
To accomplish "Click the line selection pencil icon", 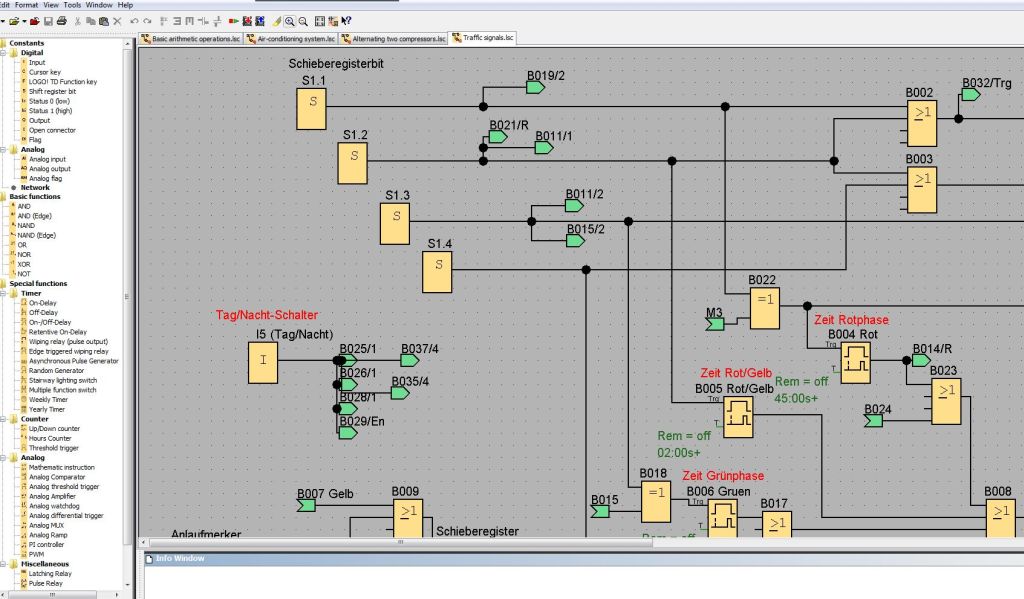I will tap(277, 22).
